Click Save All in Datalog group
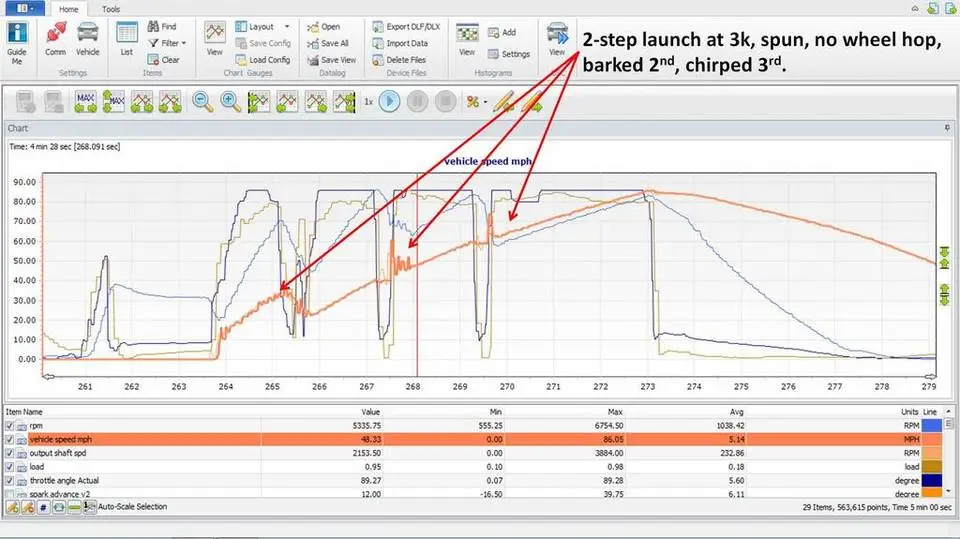960x539 pixels. point(328,43)
